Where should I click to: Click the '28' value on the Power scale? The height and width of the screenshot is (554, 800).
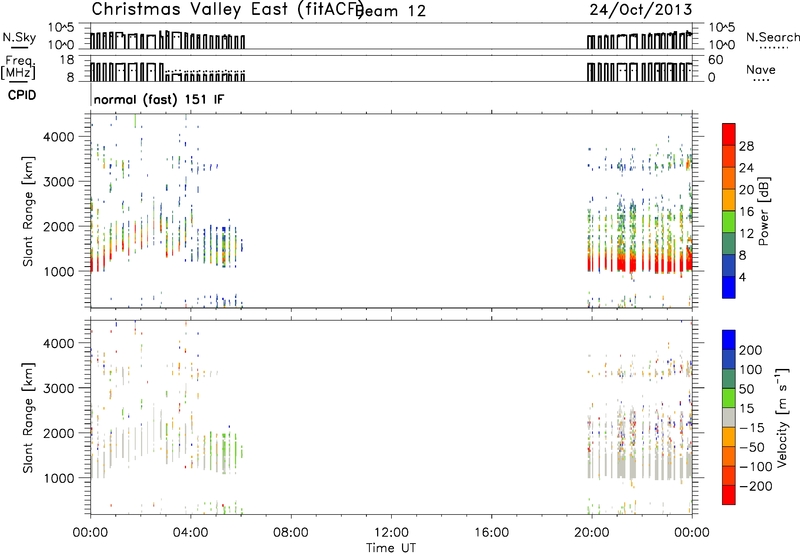(746, 146)
